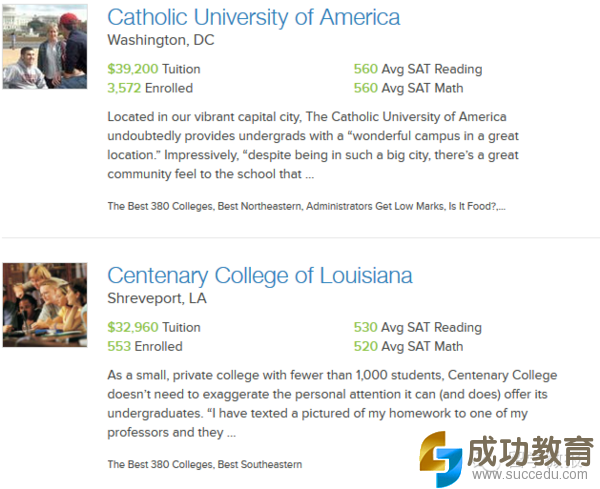
Task: Open the Catholic University of America title link
Action: [x=253, y=17]
